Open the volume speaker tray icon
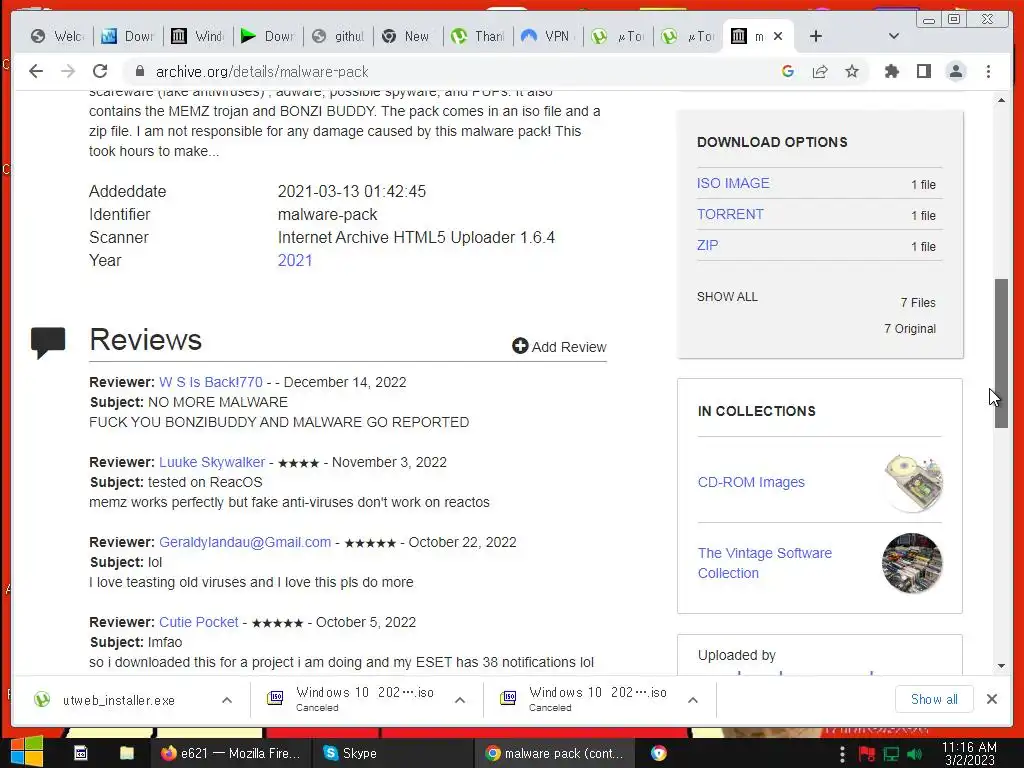The height and width of the screenshot is (768, 1024). click(915, 754)
